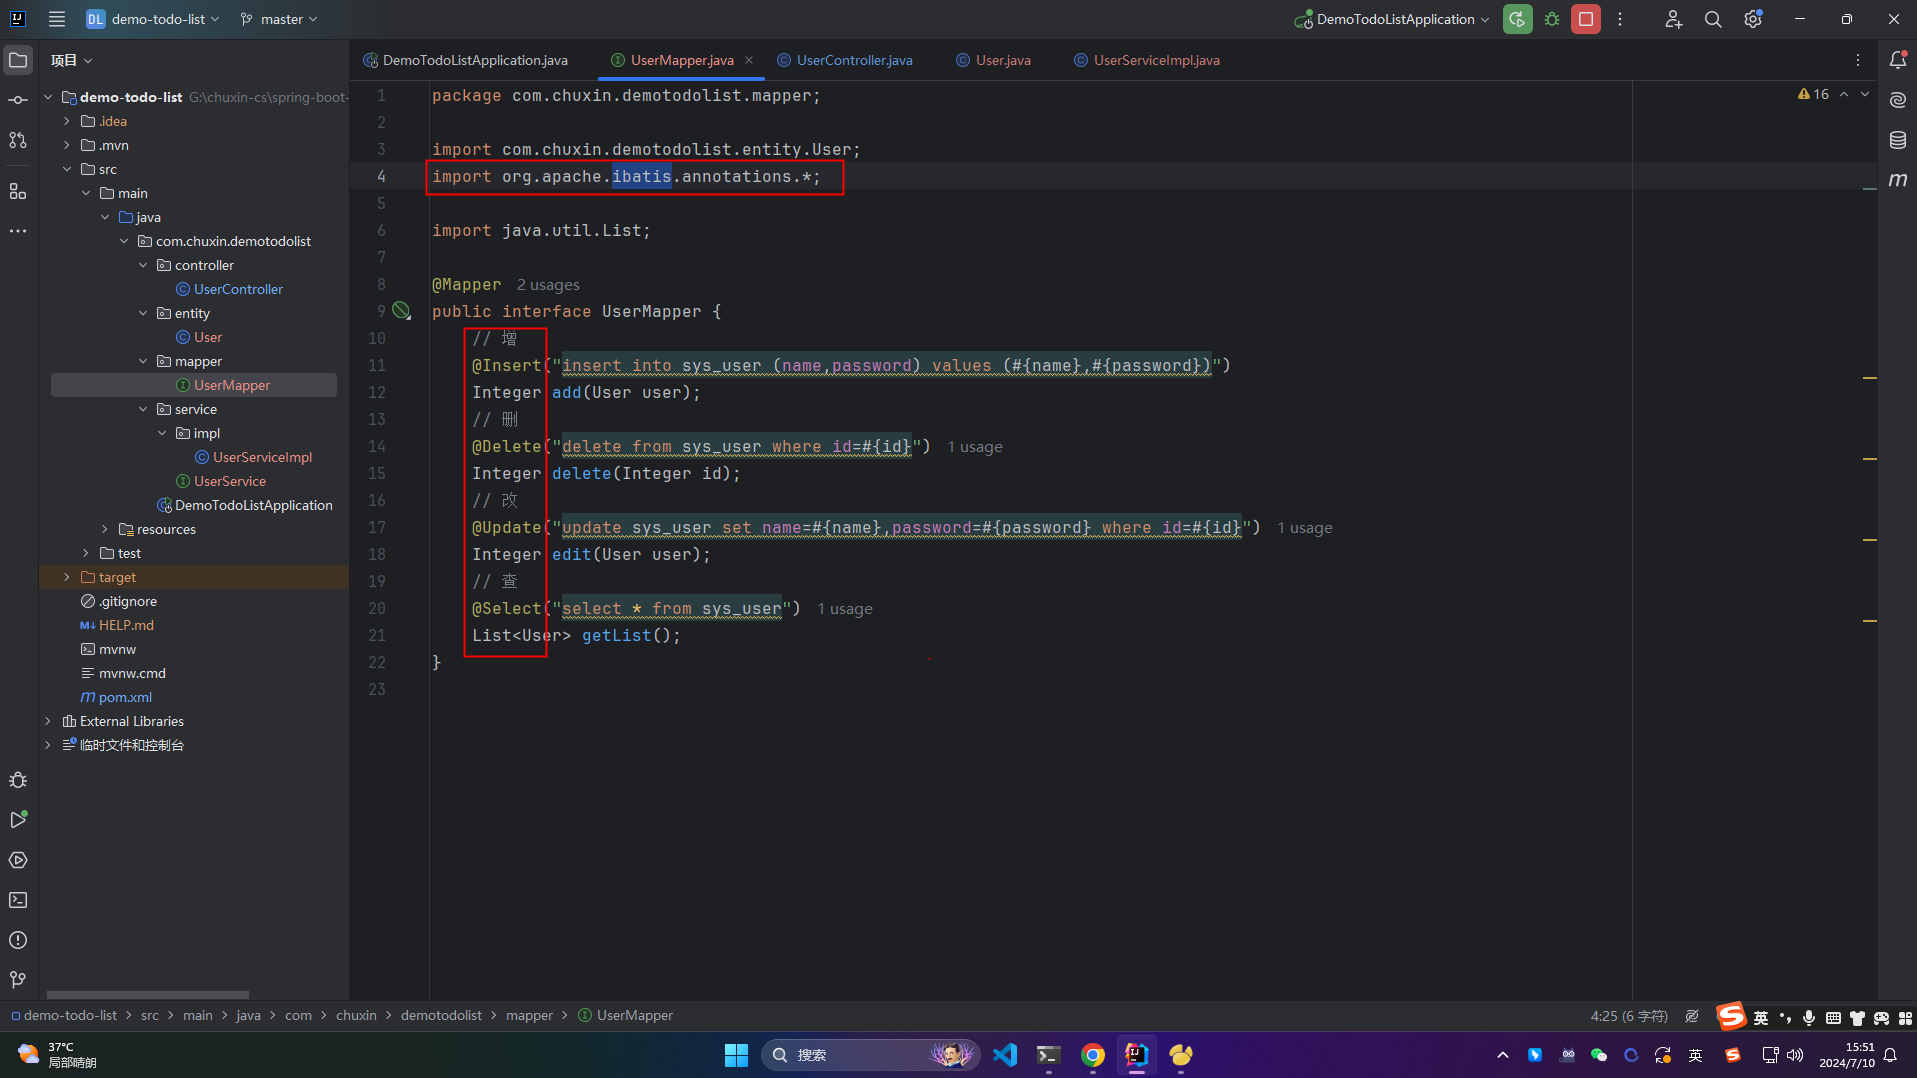Image resolution: width=1917 pixels, height=1078 pixels.
Task: Open the Windows Start menu
Action: point(736,1055)
